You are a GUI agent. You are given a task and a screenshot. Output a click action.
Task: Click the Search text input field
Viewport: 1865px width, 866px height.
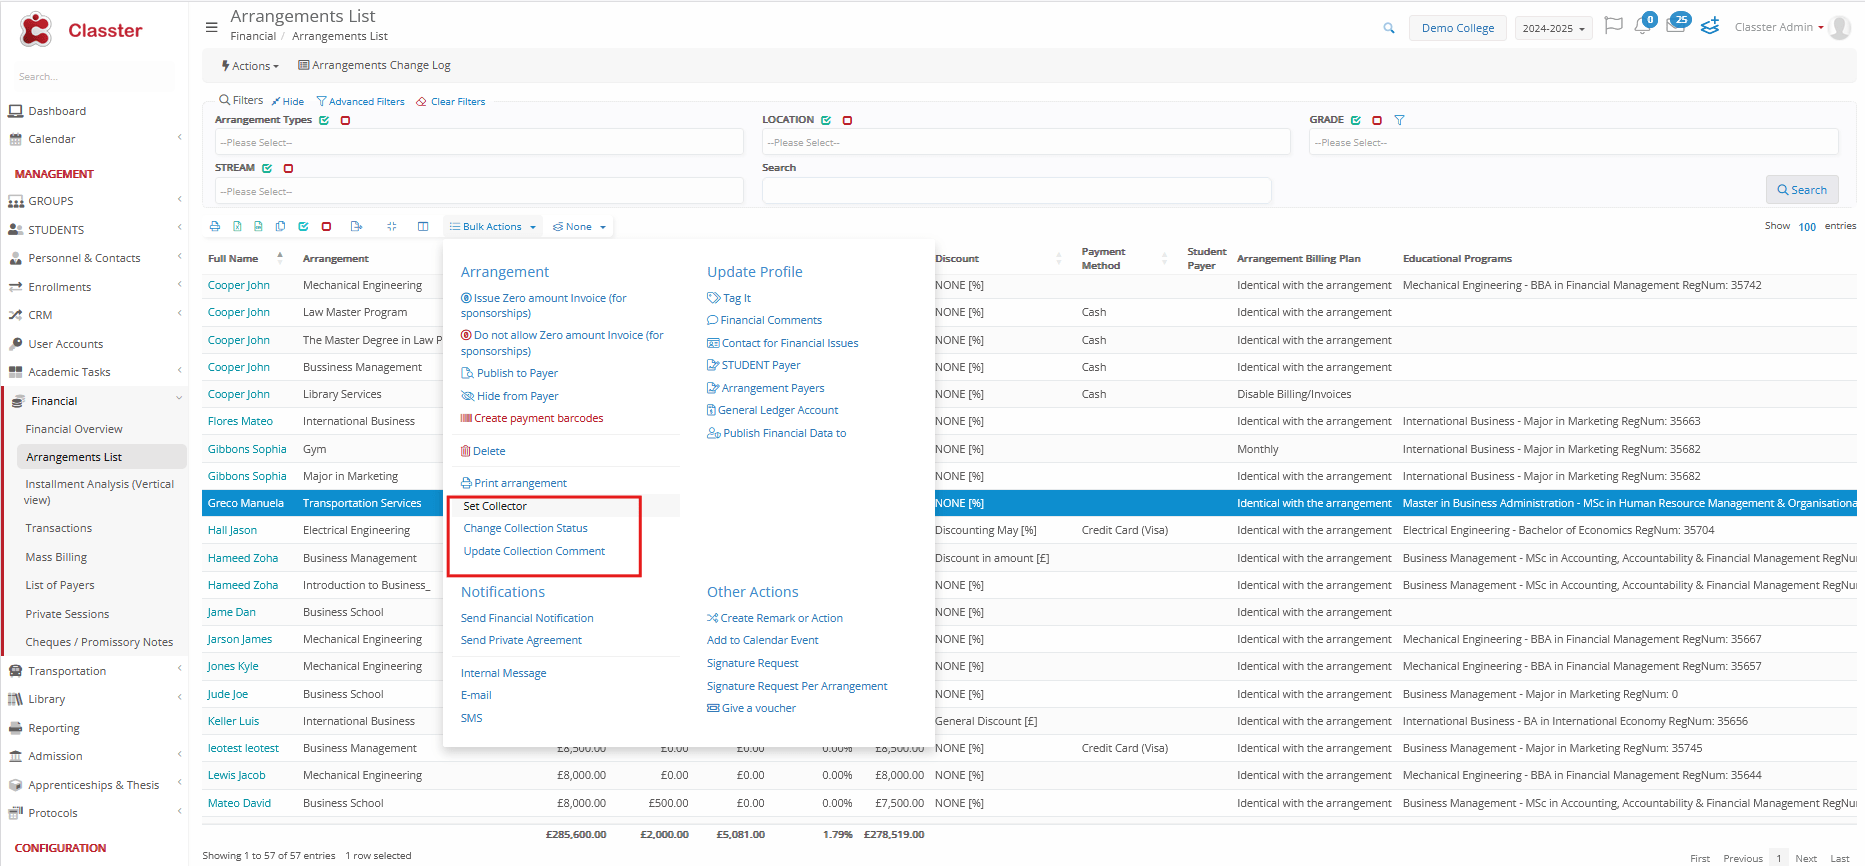pyautogui.click(x=1016, y=190)
